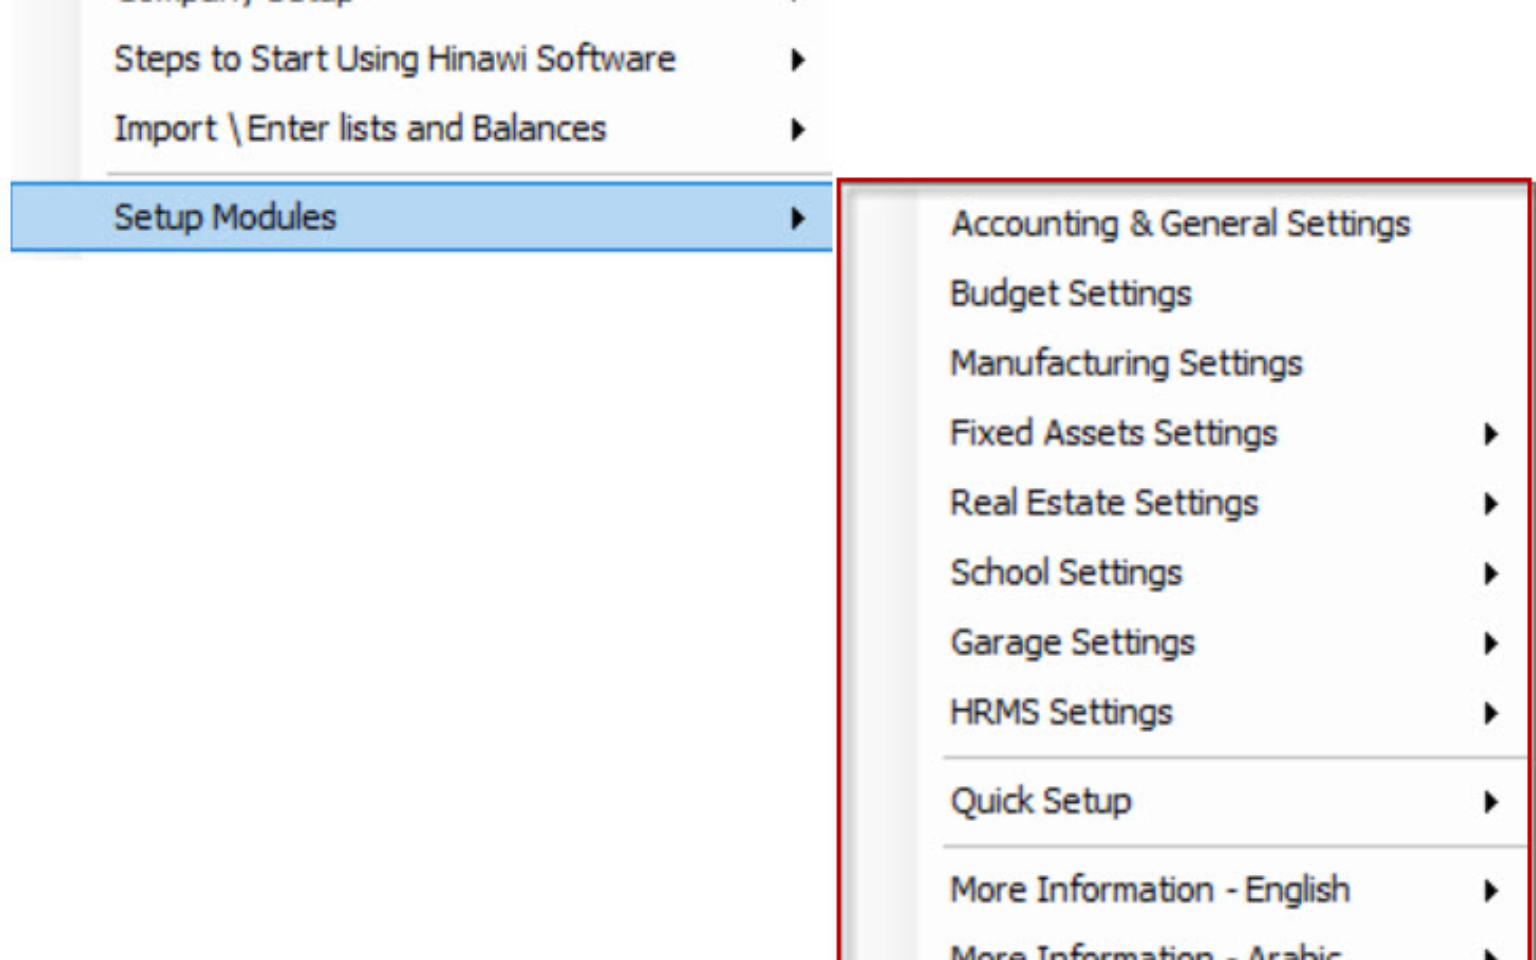The width and height of the screenshot is (1536, 960).
Task: Open More Information - English
Action: (x=1186, y=890)
